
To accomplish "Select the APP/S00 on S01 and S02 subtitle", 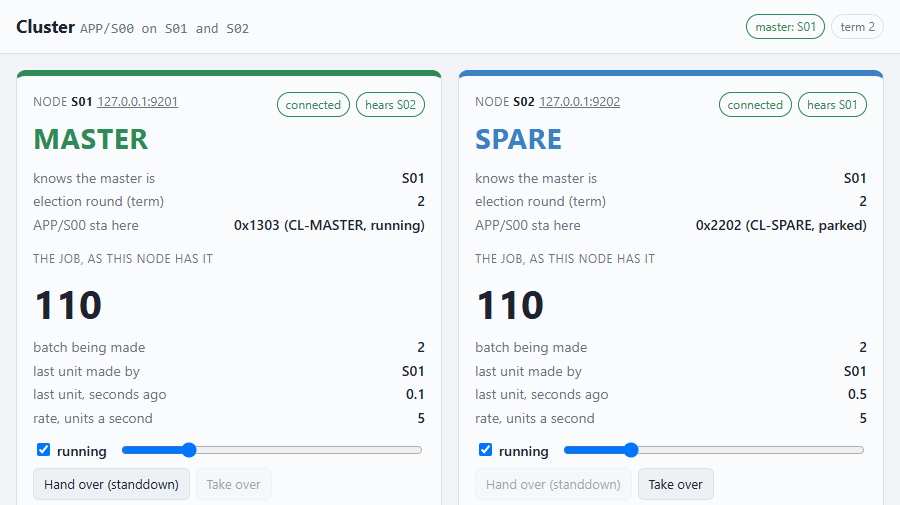I will click(x=164, y=29).
